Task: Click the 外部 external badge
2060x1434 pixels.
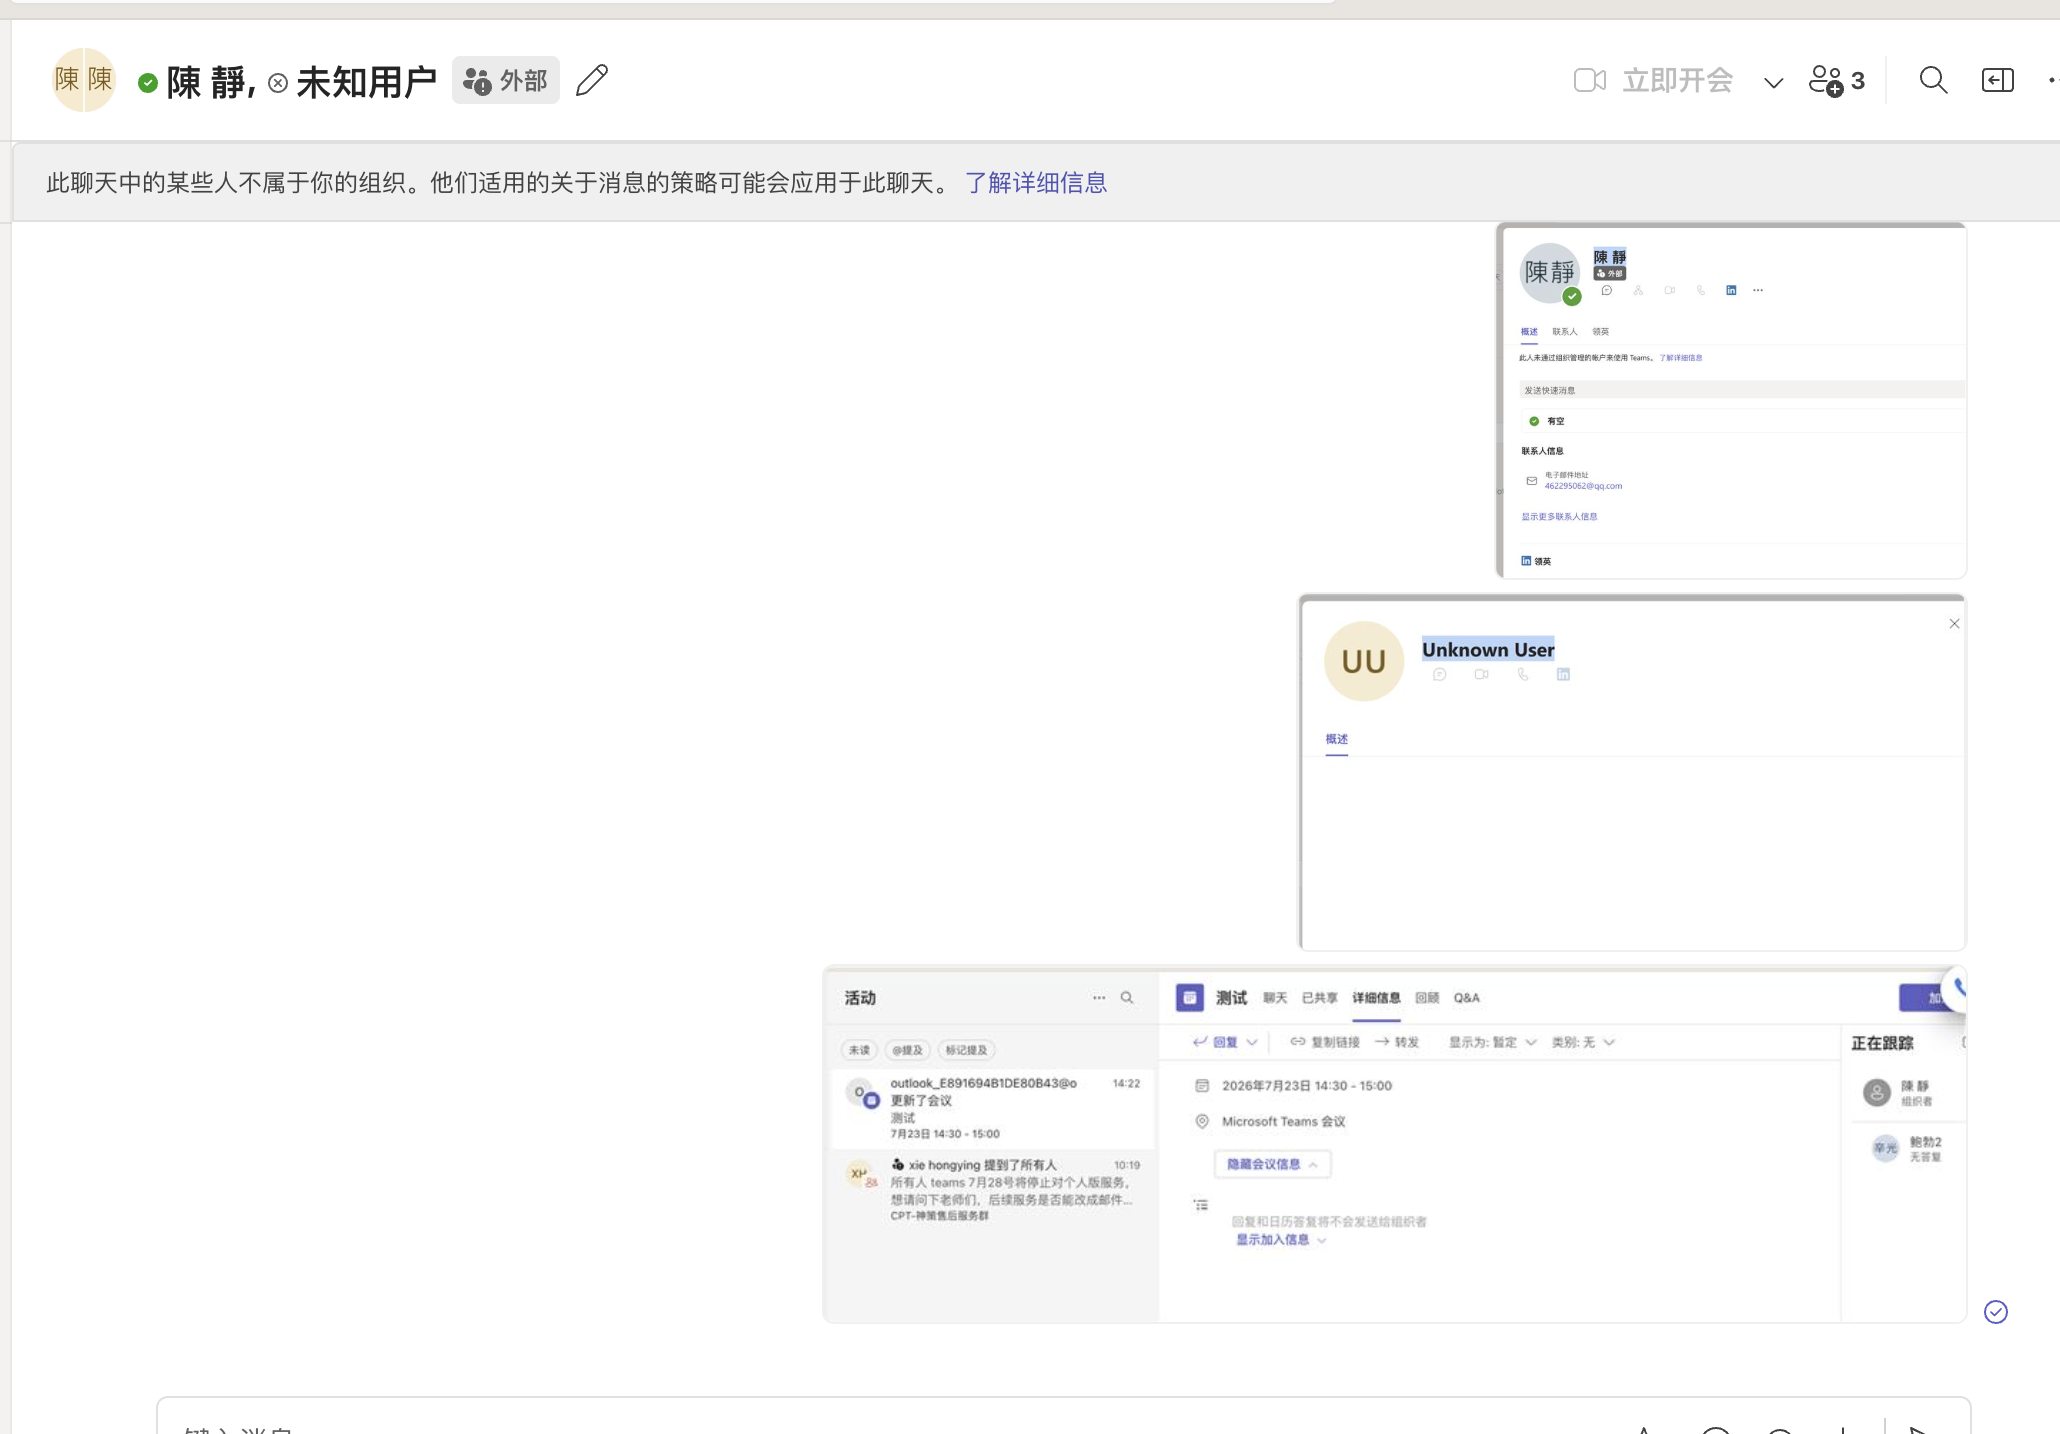Action: [505, 80]
